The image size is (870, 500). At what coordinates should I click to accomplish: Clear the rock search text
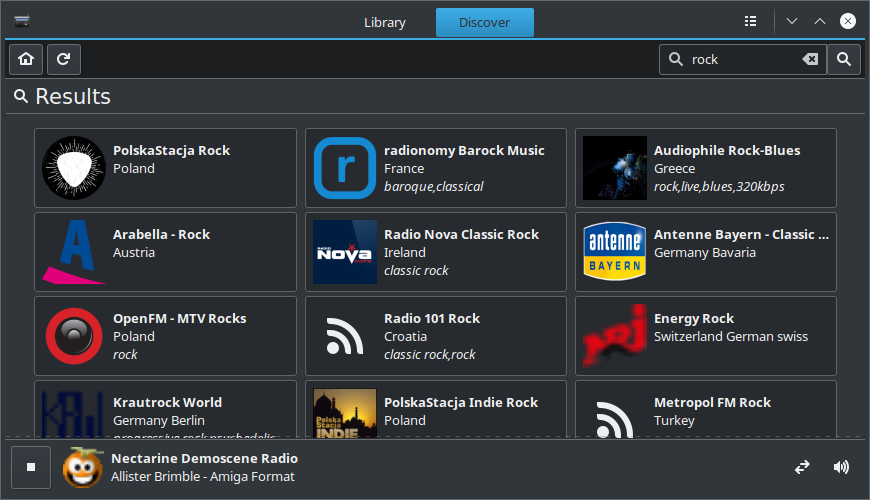pyautogui.click(x=810, y=59)
